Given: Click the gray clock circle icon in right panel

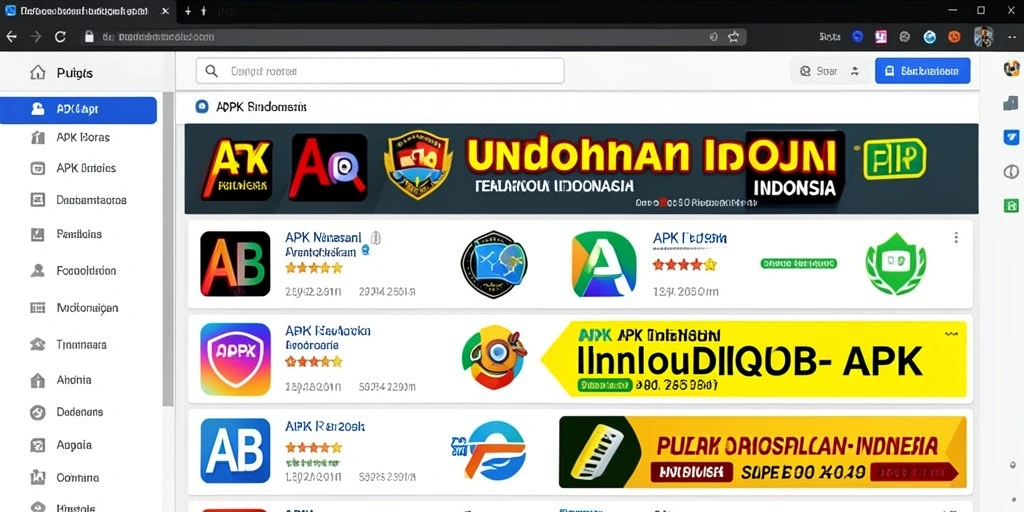Looking at the screenshot, I should pos(1010,172).
